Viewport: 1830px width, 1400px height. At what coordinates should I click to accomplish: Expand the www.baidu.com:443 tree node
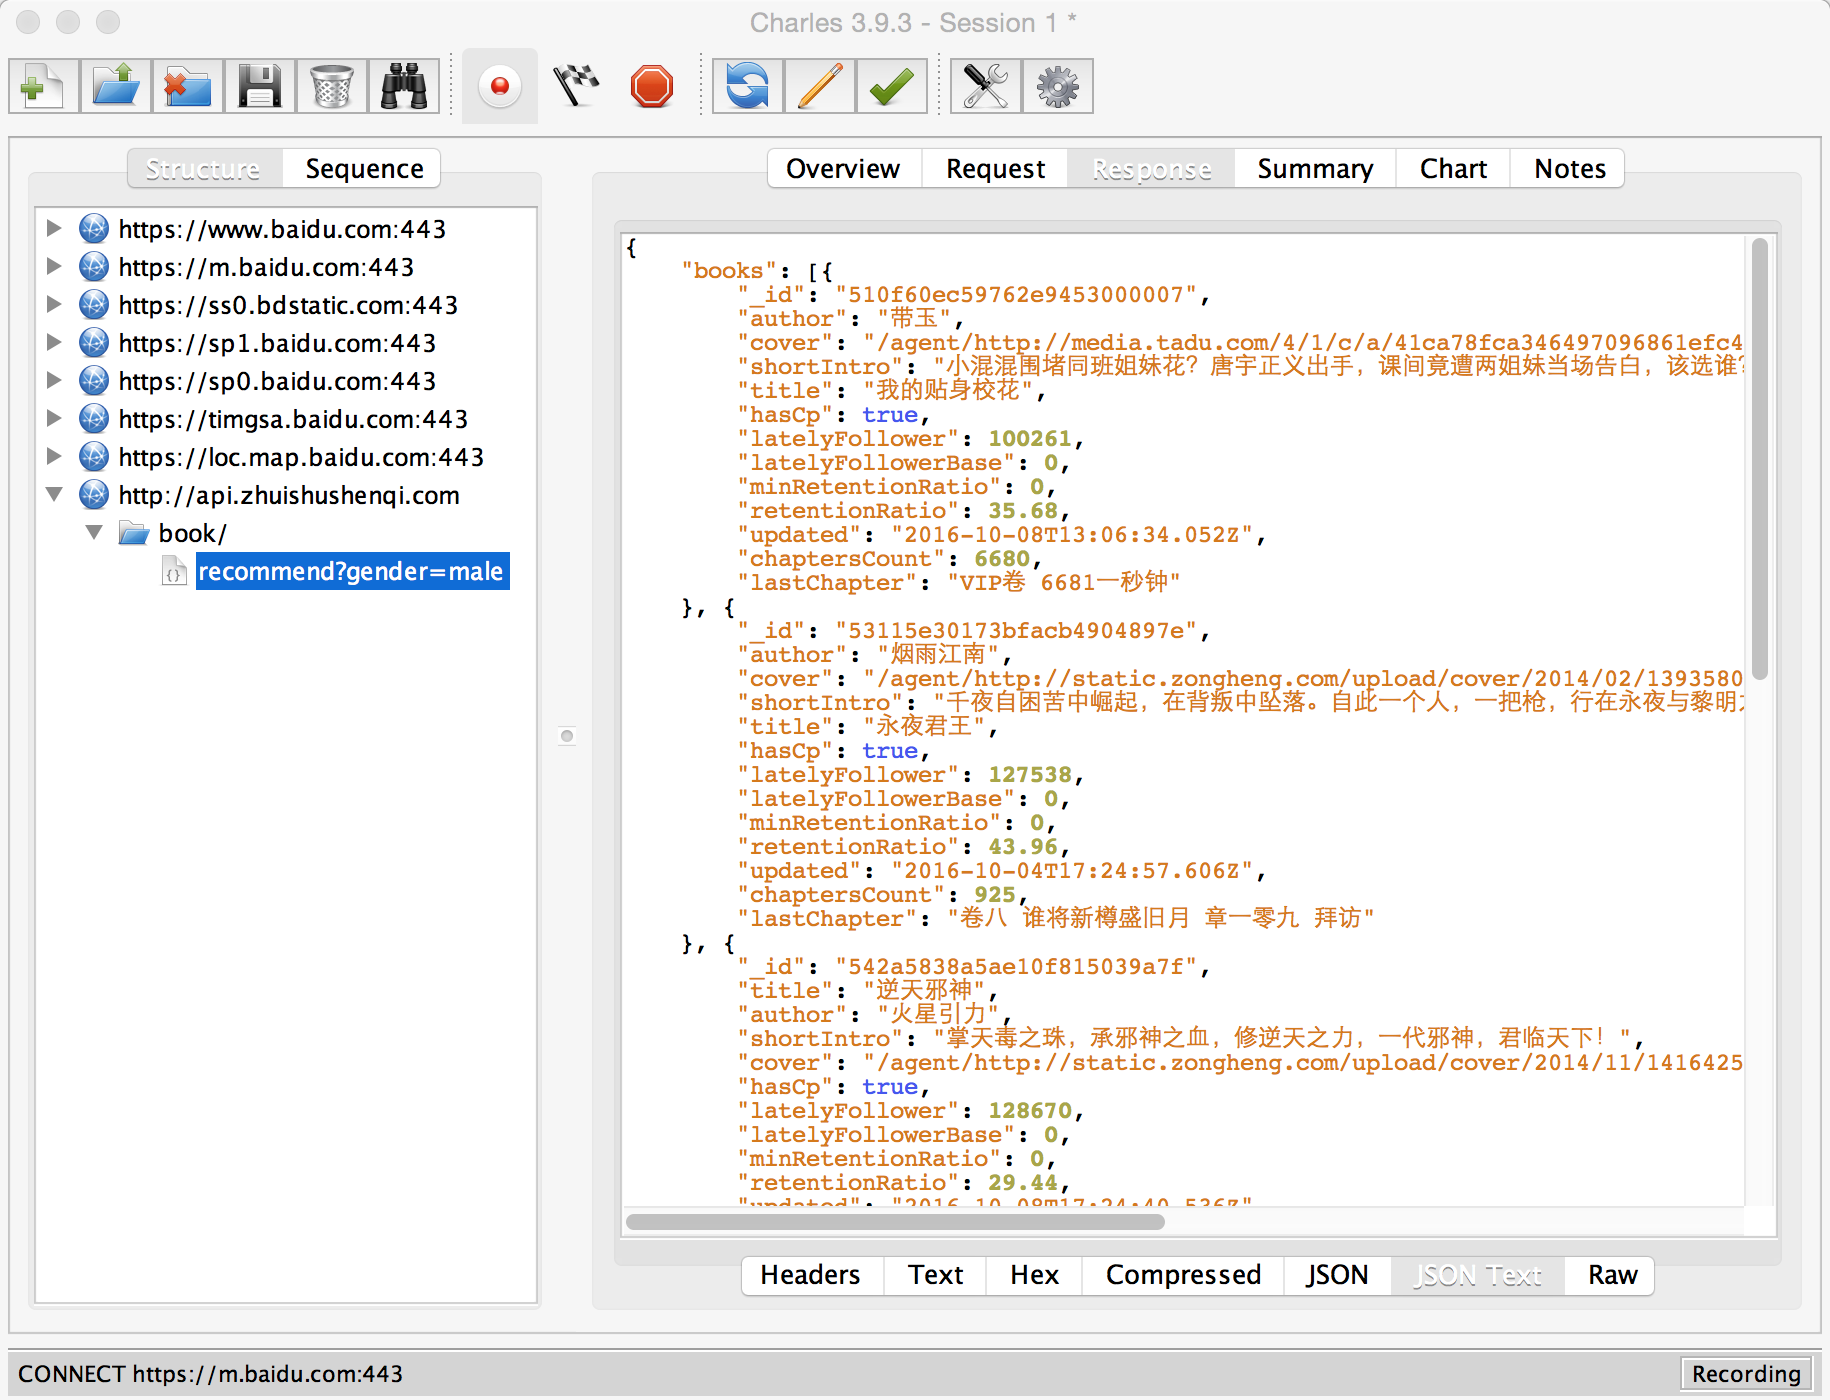[54, 229]
